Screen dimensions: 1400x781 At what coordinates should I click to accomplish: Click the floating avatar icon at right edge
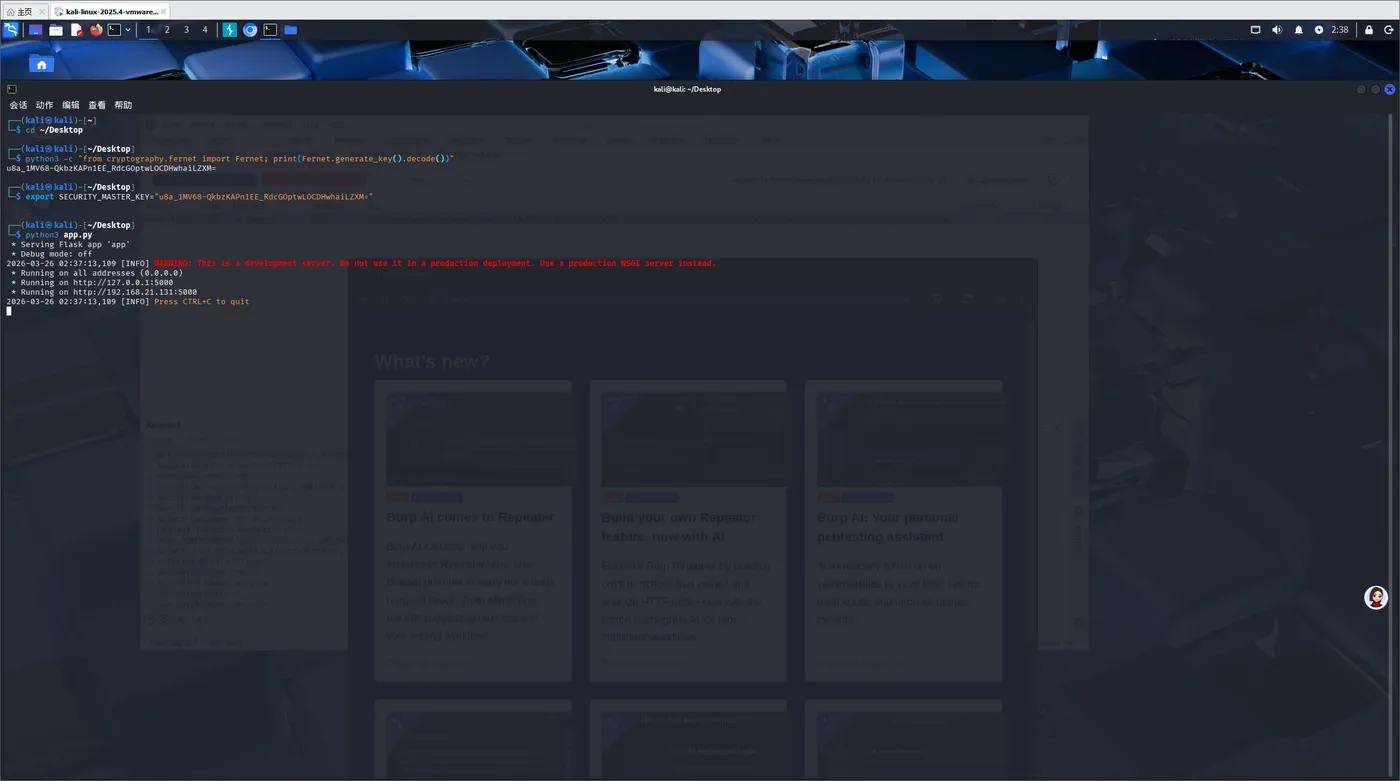1376,598
